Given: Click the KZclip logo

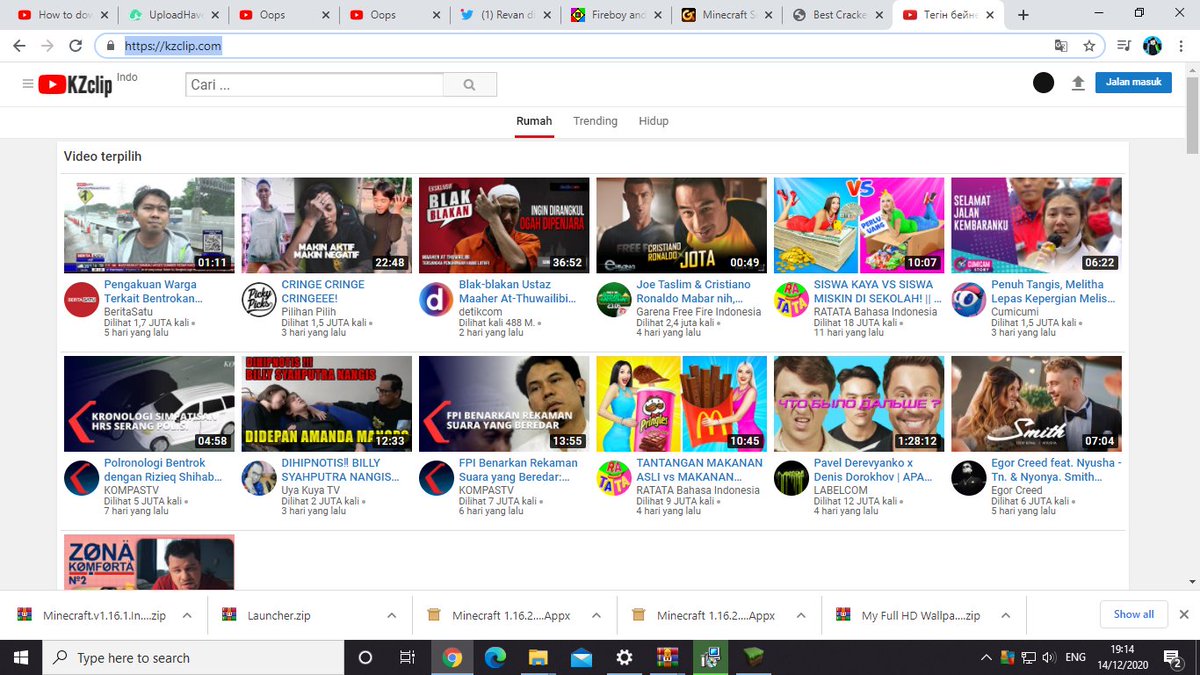Looking at the screenshot, I should coord(76,85).
